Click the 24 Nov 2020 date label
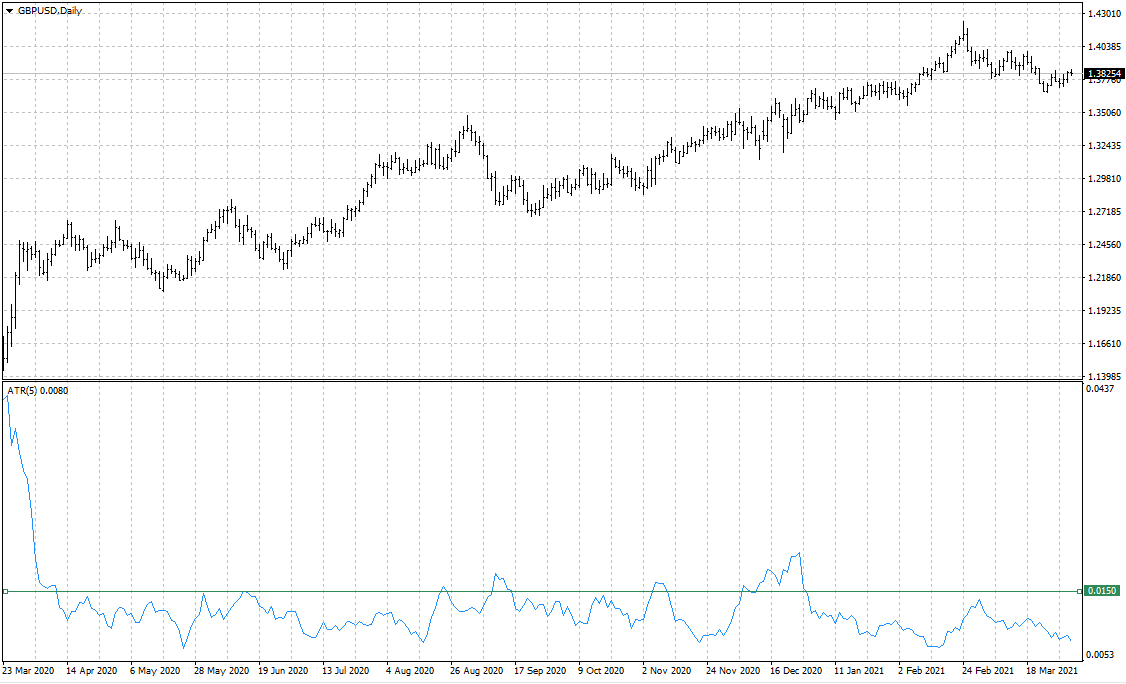Image resolution: width=1126 pixels, height=684 pixels. (733, 670)
